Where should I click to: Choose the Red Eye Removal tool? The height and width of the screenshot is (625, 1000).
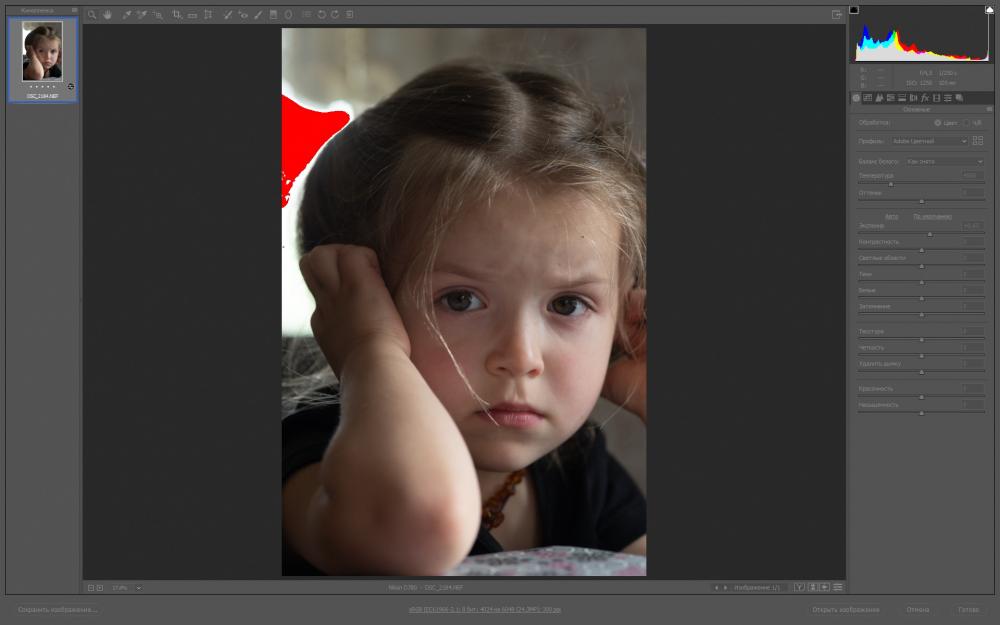pyautogui.click(x=243, y=14)
